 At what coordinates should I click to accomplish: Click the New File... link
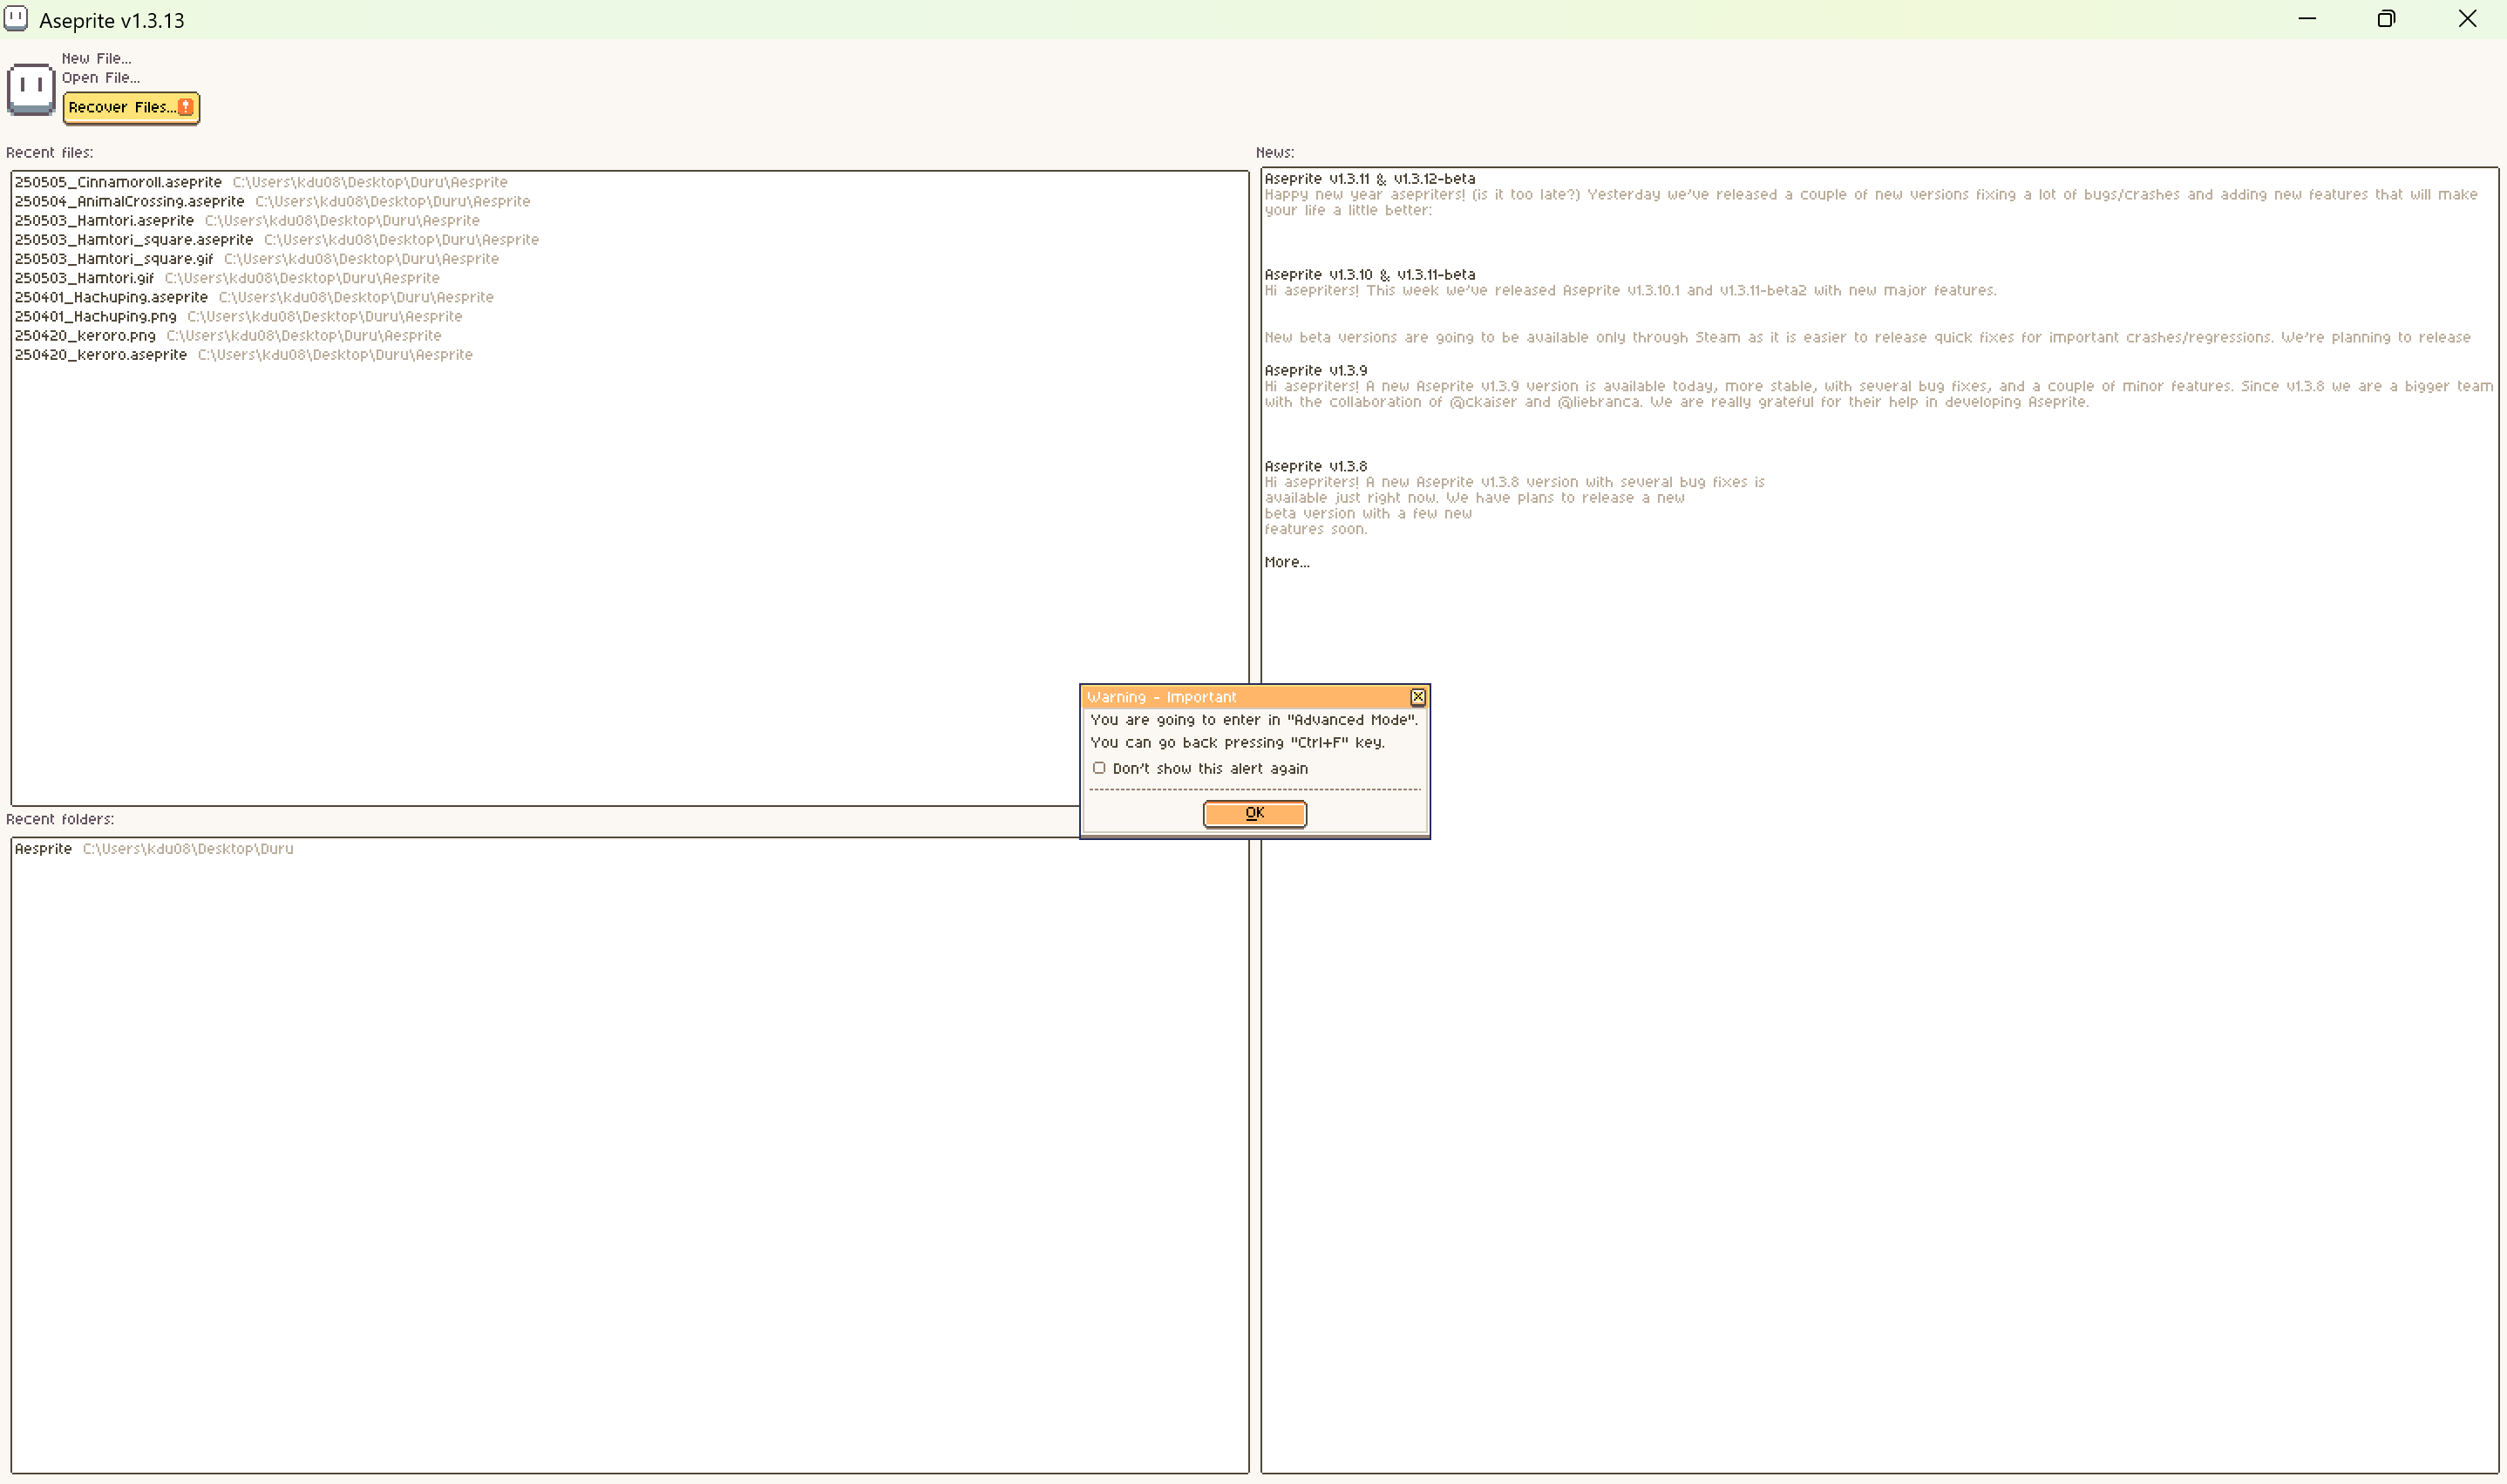[x=96, y=58]
